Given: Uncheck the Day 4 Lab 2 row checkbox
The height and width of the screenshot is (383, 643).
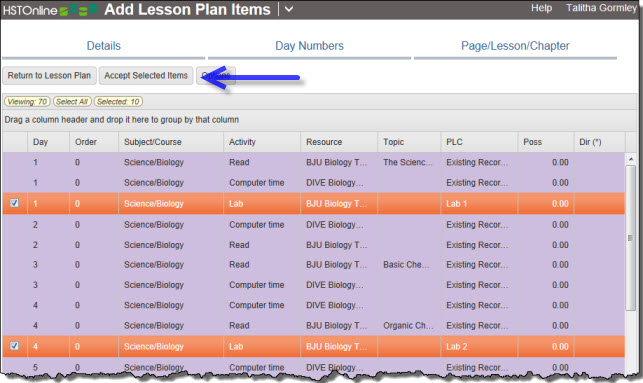Looking at the screenshot, I should coord(14,346).
